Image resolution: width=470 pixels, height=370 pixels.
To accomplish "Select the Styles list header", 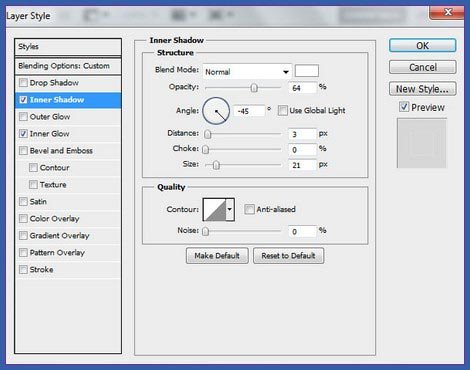I will (x=68, y=47).
